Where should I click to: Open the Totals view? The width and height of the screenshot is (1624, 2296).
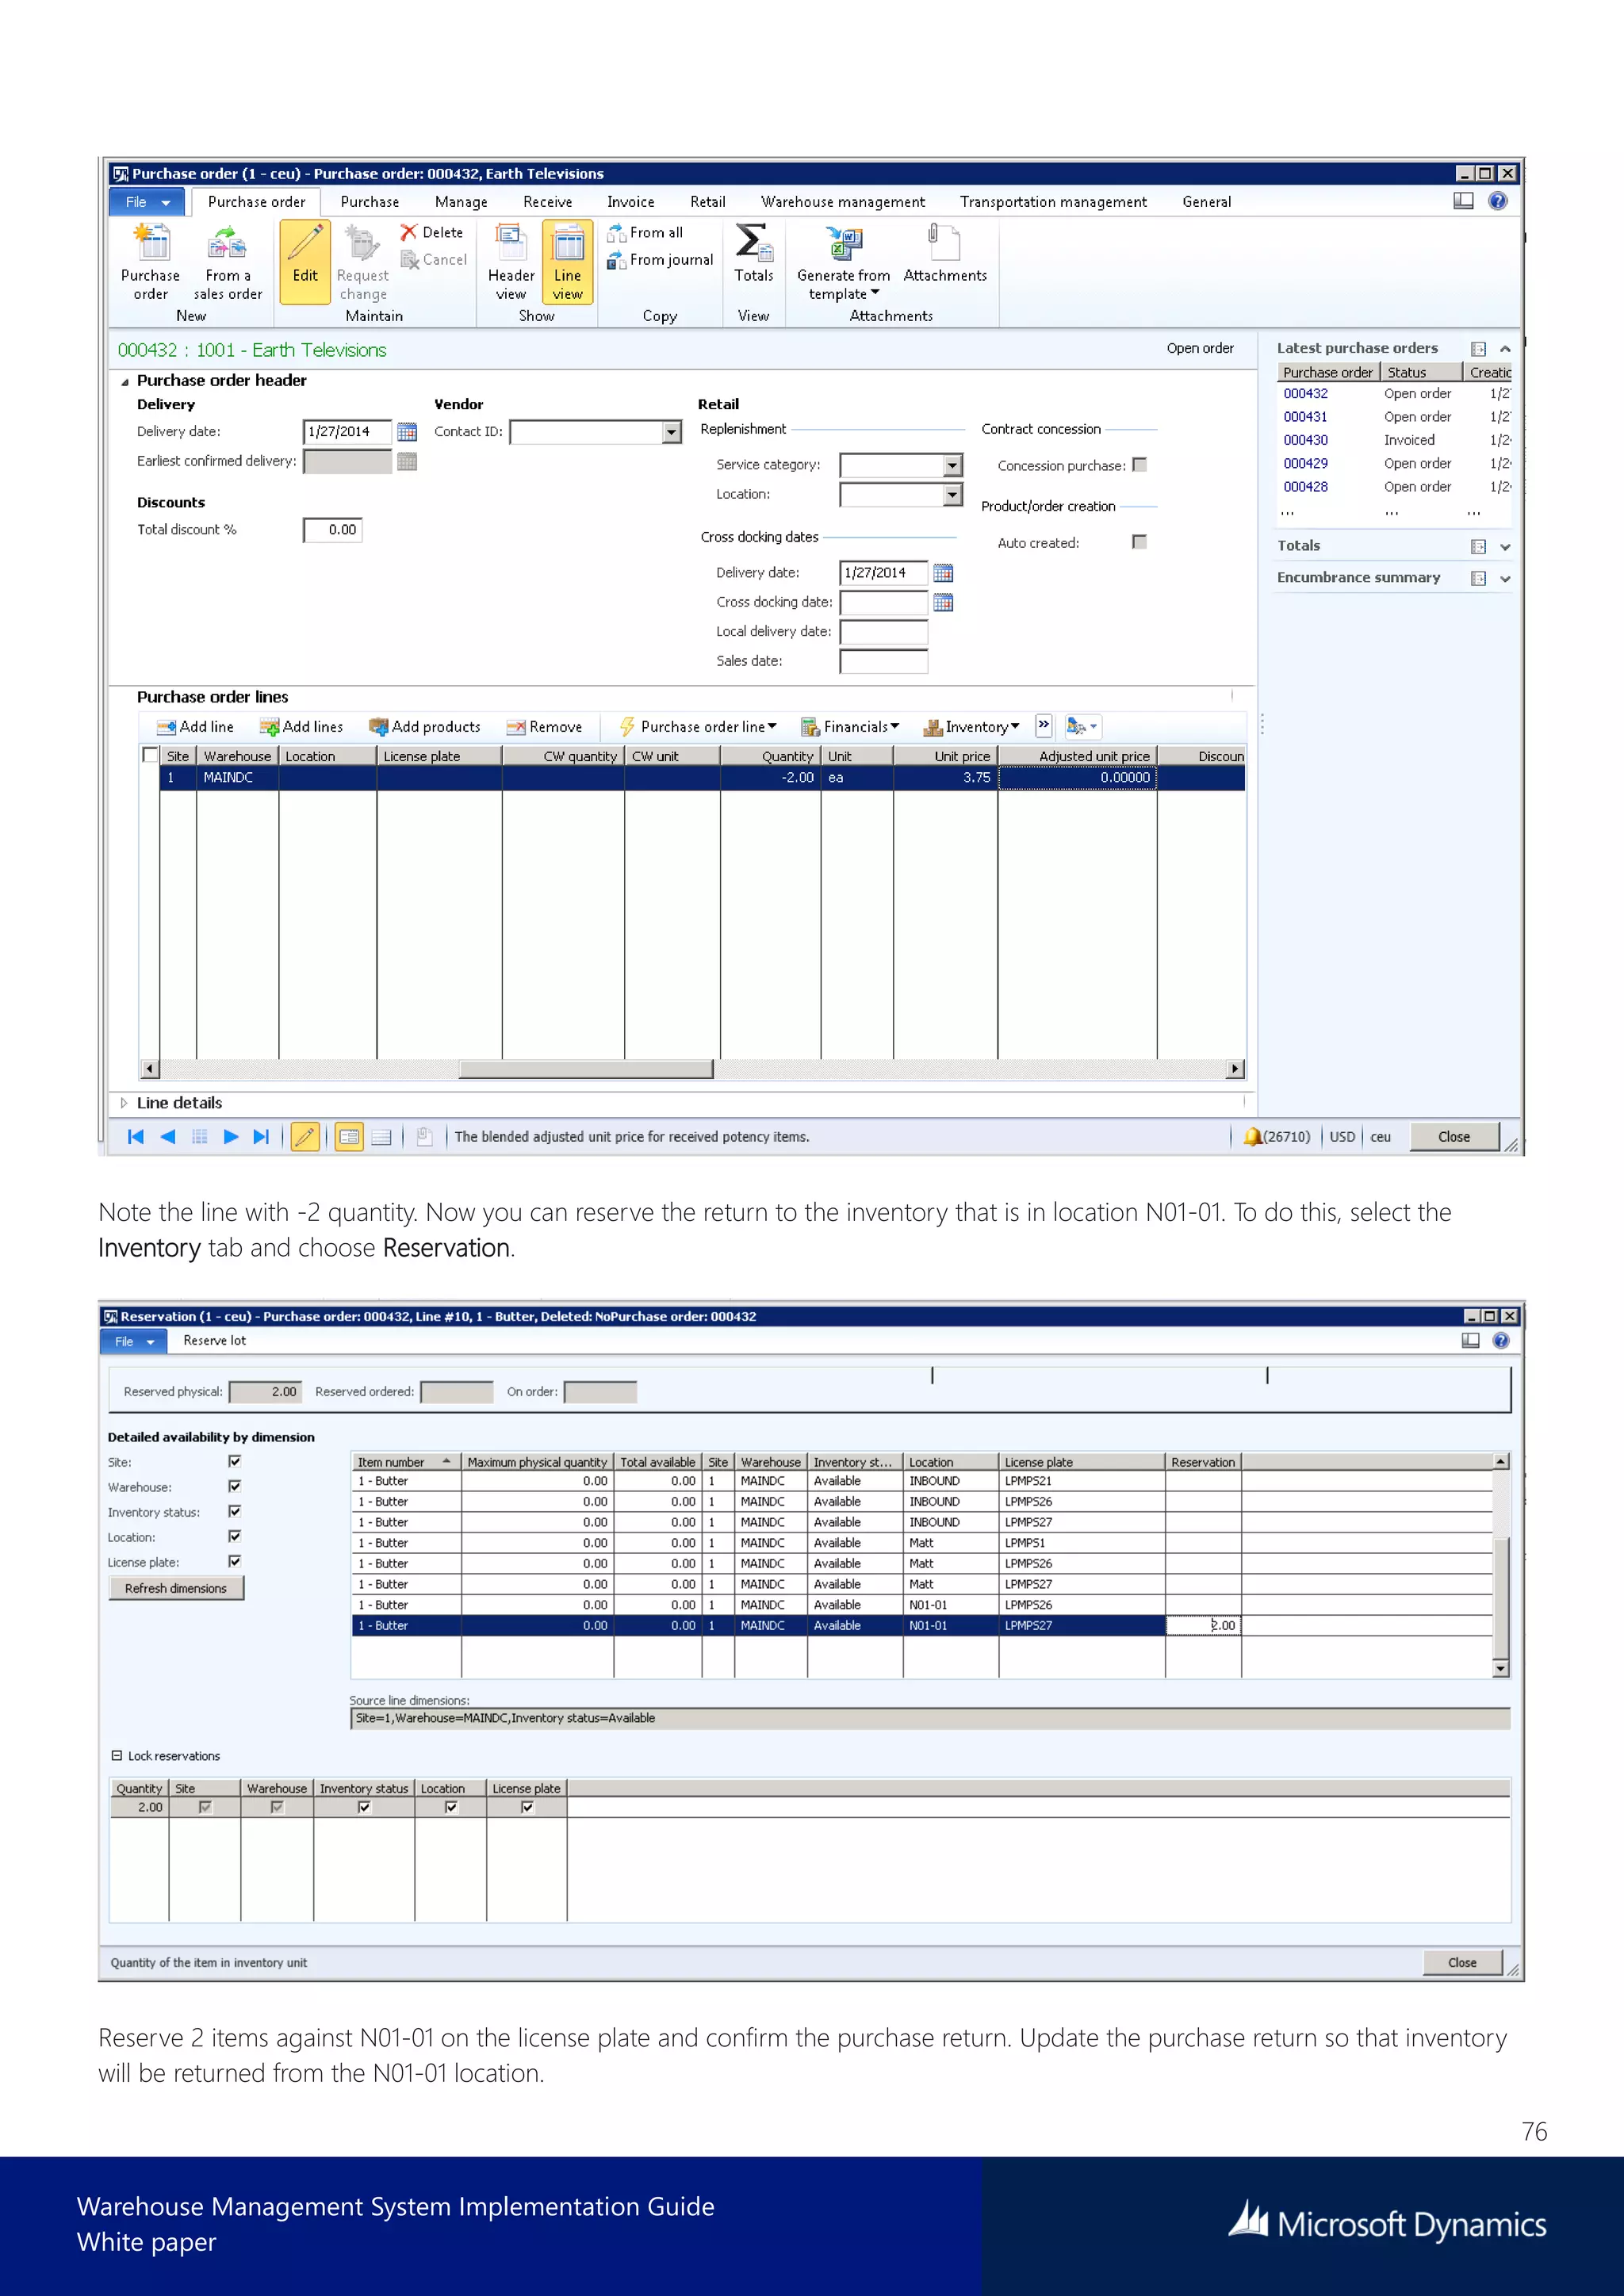click(754, 254)
